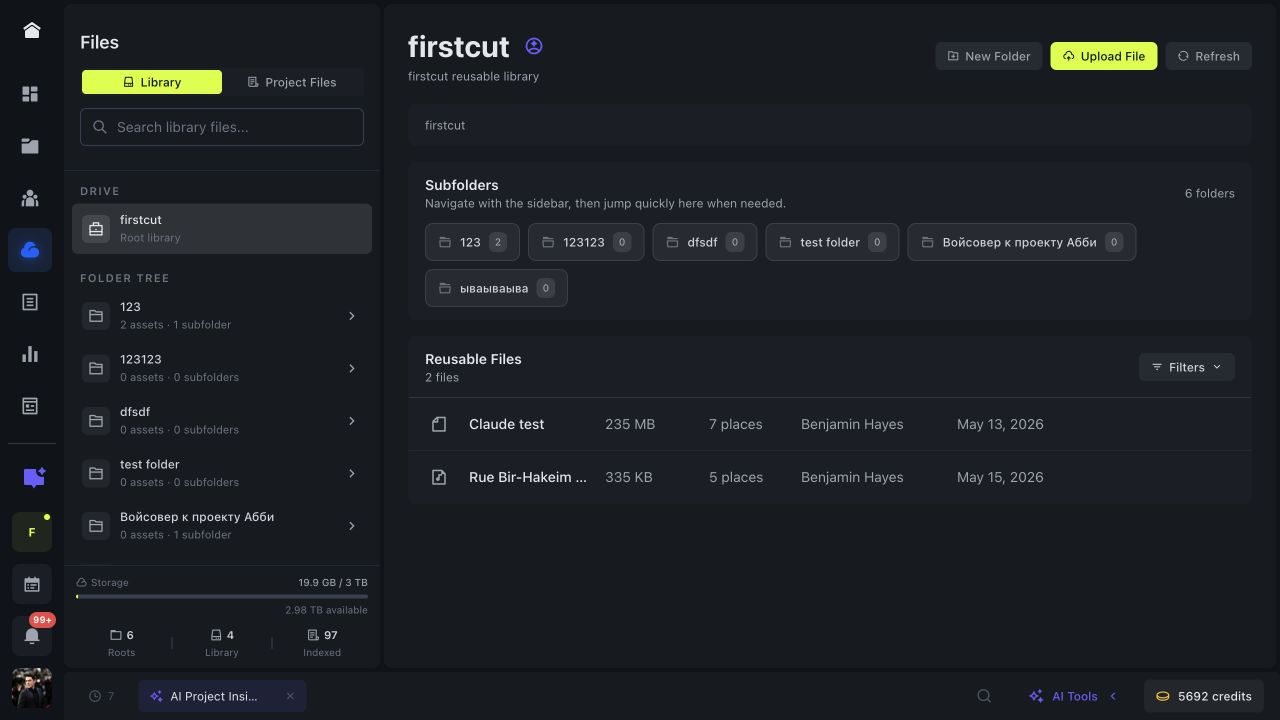Open the 123 subfolder chip
Viewport: 1280px width, 720px height.
click(x=472, y=242)
